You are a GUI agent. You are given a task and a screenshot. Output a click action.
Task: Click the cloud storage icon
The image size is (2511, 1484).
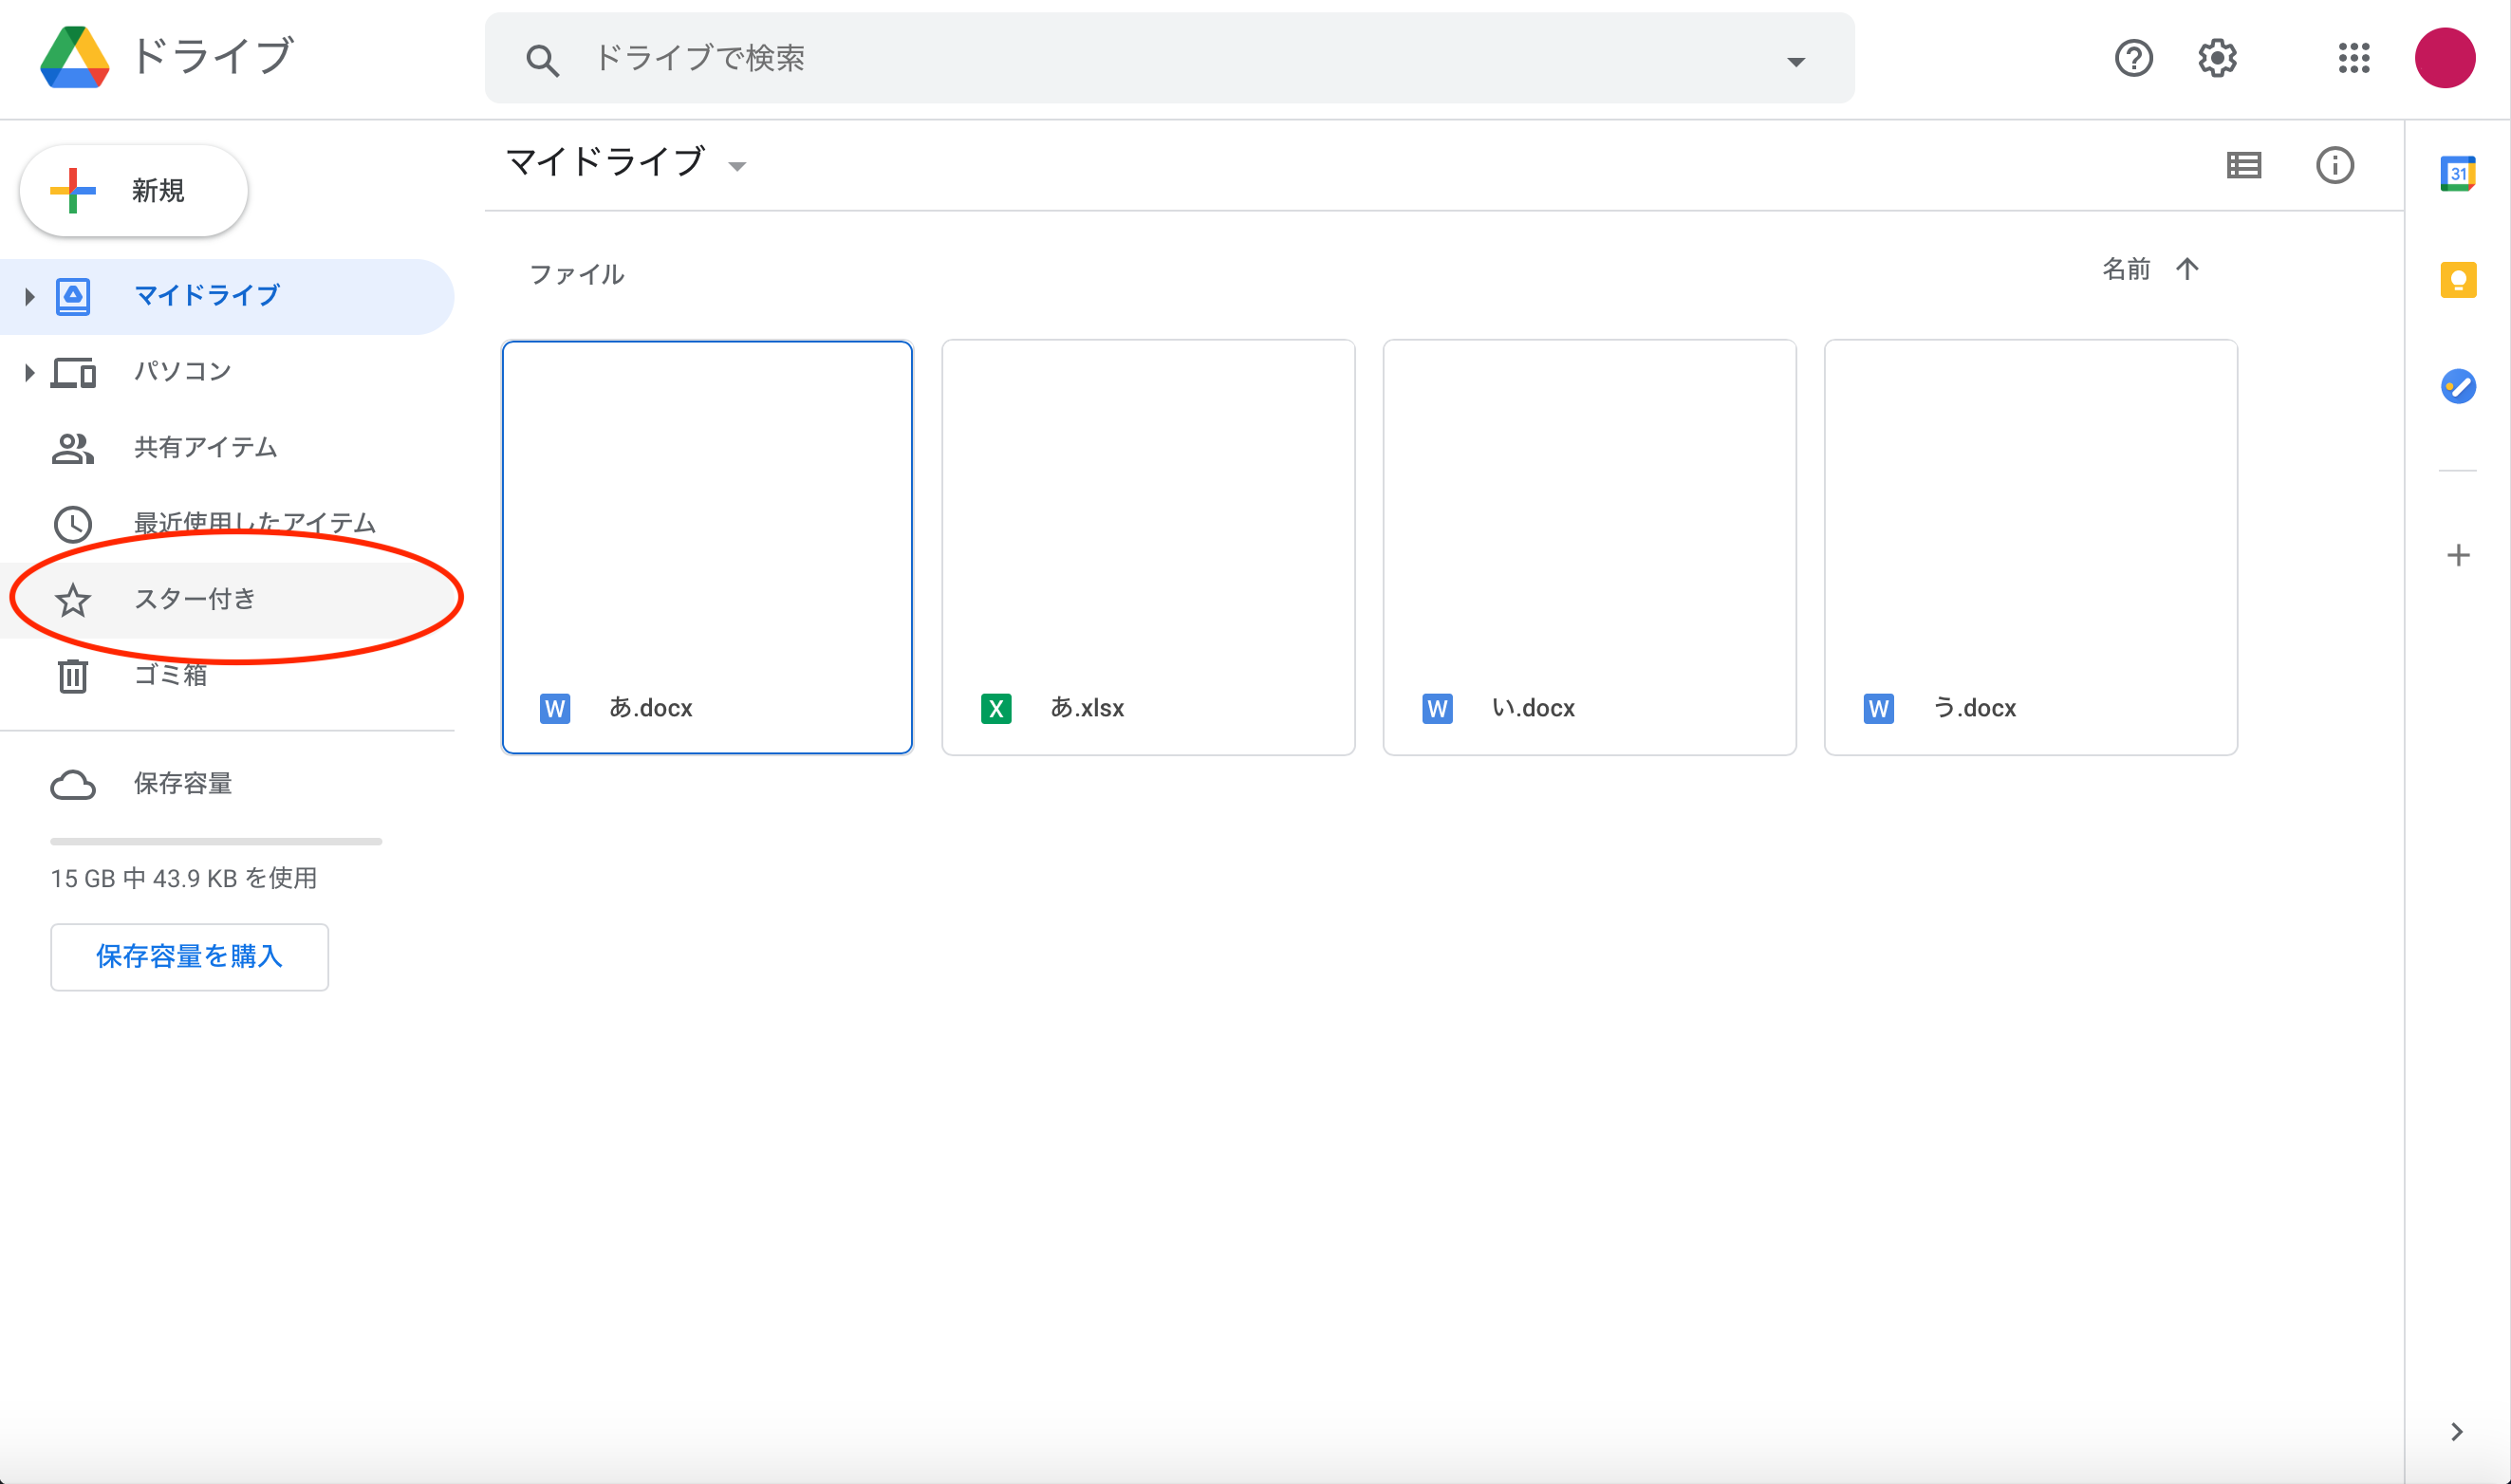click(73, 785)
